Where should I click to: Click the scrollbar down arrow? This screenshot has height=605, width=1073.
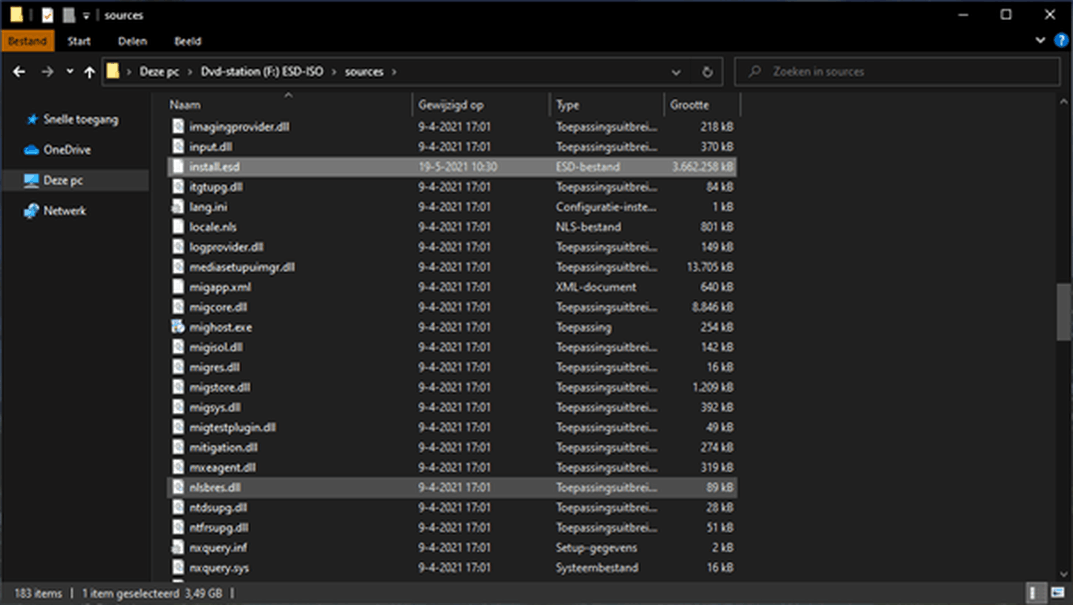click(x=1063, y=575)
